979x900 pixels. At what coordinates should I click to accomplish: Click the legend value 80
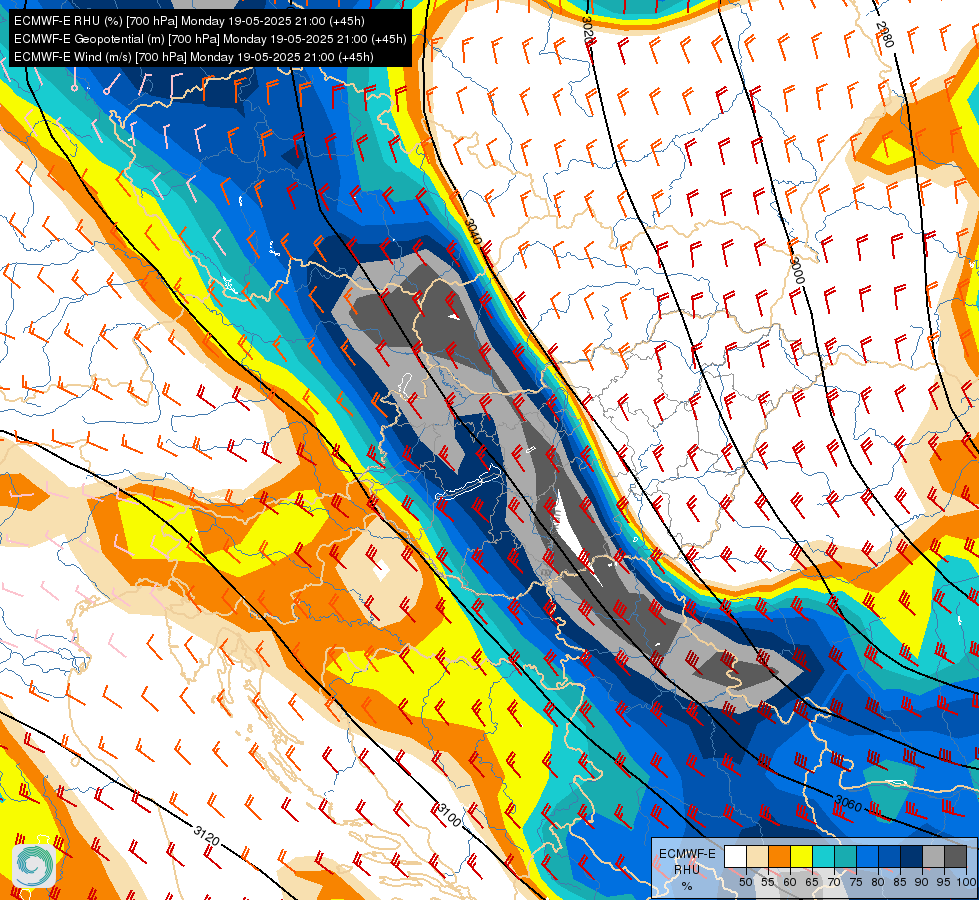click(878, 882)
